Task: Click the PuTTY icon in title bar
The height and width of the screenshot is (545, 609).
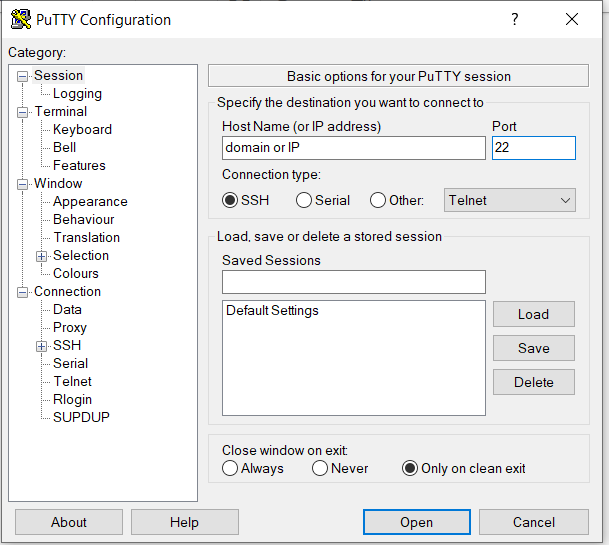Action: pos(20,19)
